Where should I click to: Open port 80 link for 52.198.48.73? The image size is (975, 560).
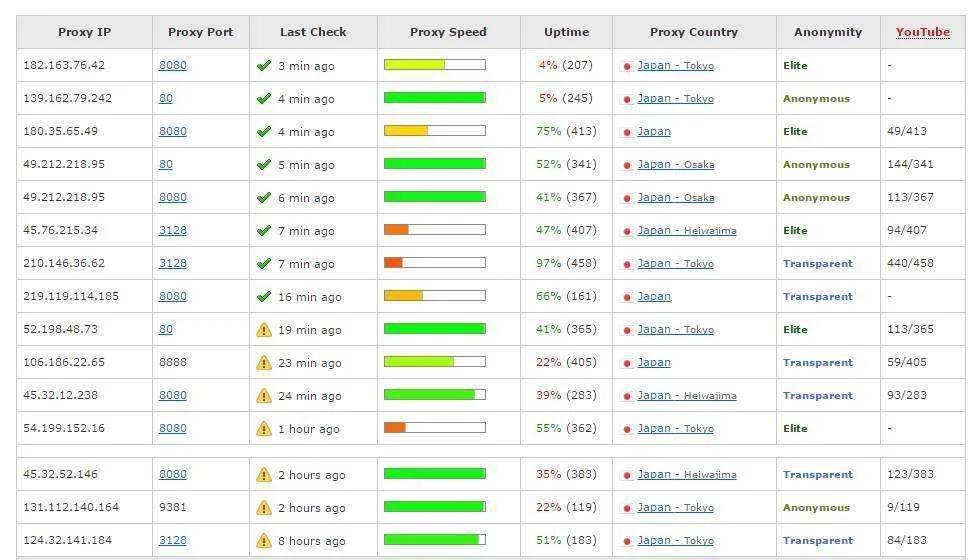pyautogui.click(x=166, y=329)
